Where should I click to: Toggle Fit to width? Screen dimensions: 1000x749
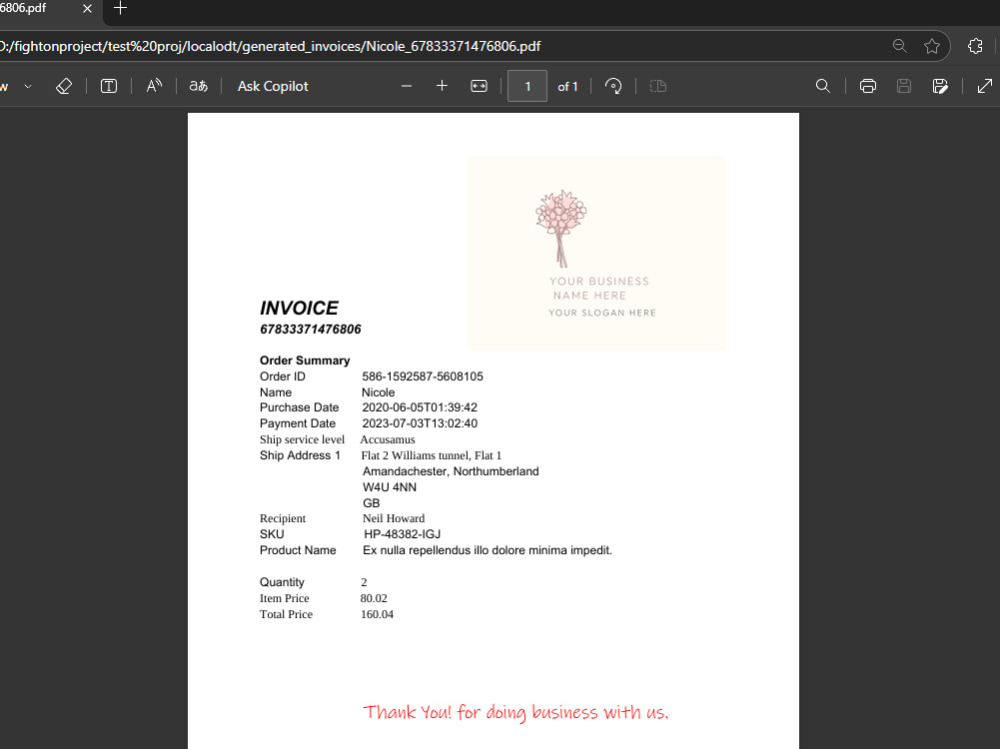479,86
